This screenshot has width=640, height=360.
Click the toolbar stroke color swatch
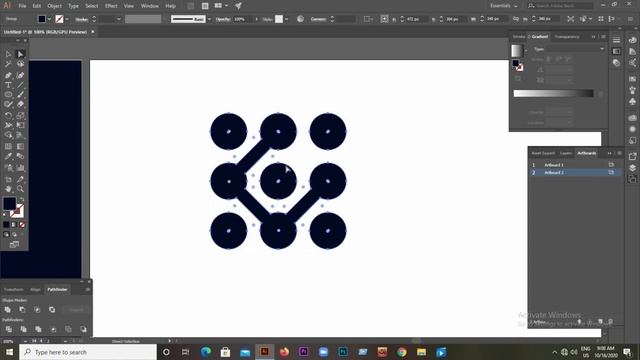click(x=17, y=211)
